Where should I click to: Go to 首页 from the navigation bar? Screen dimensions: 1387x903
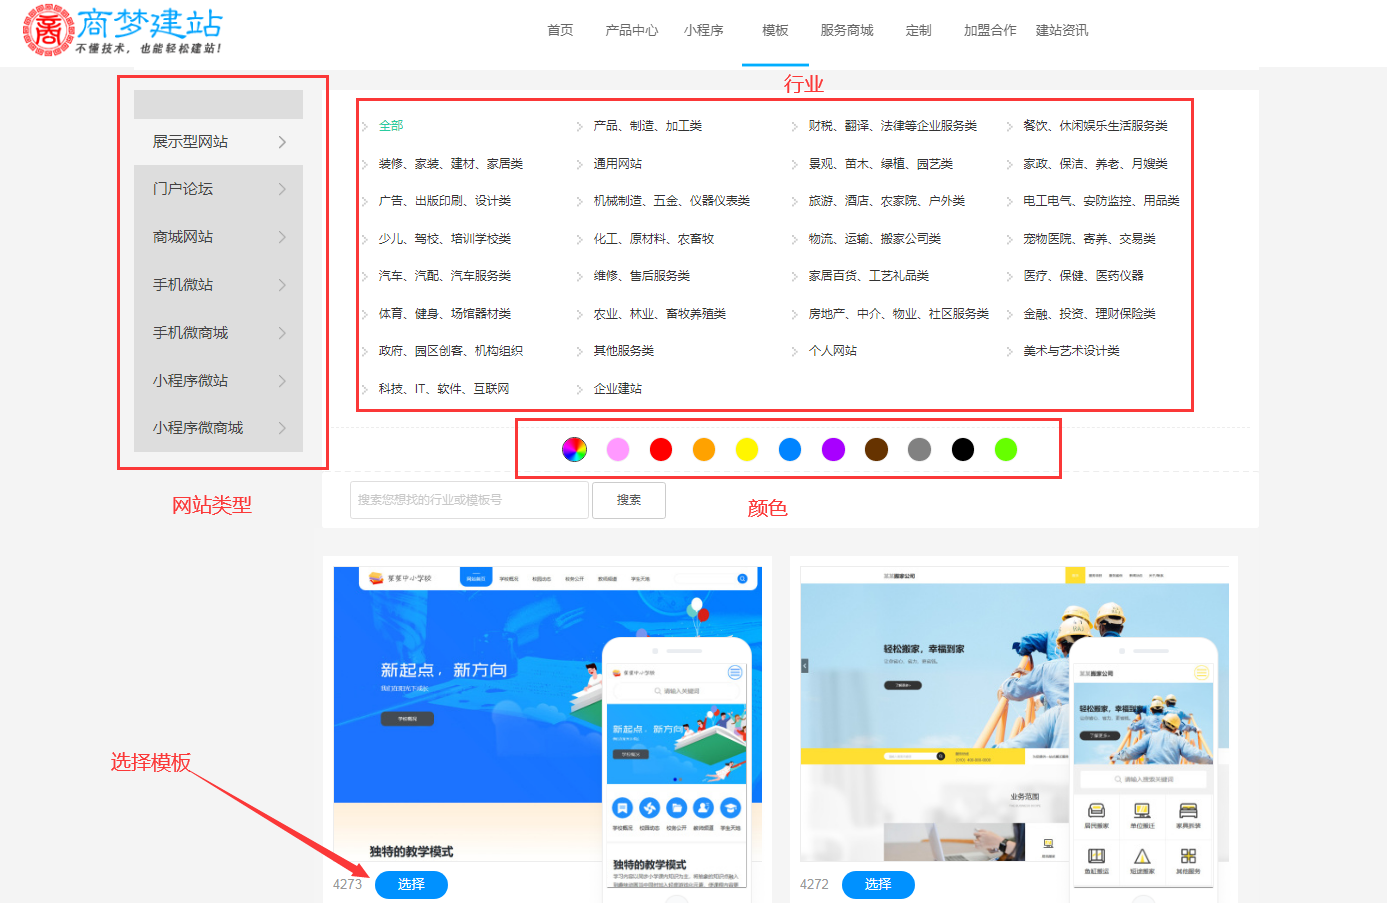point(559,30)
